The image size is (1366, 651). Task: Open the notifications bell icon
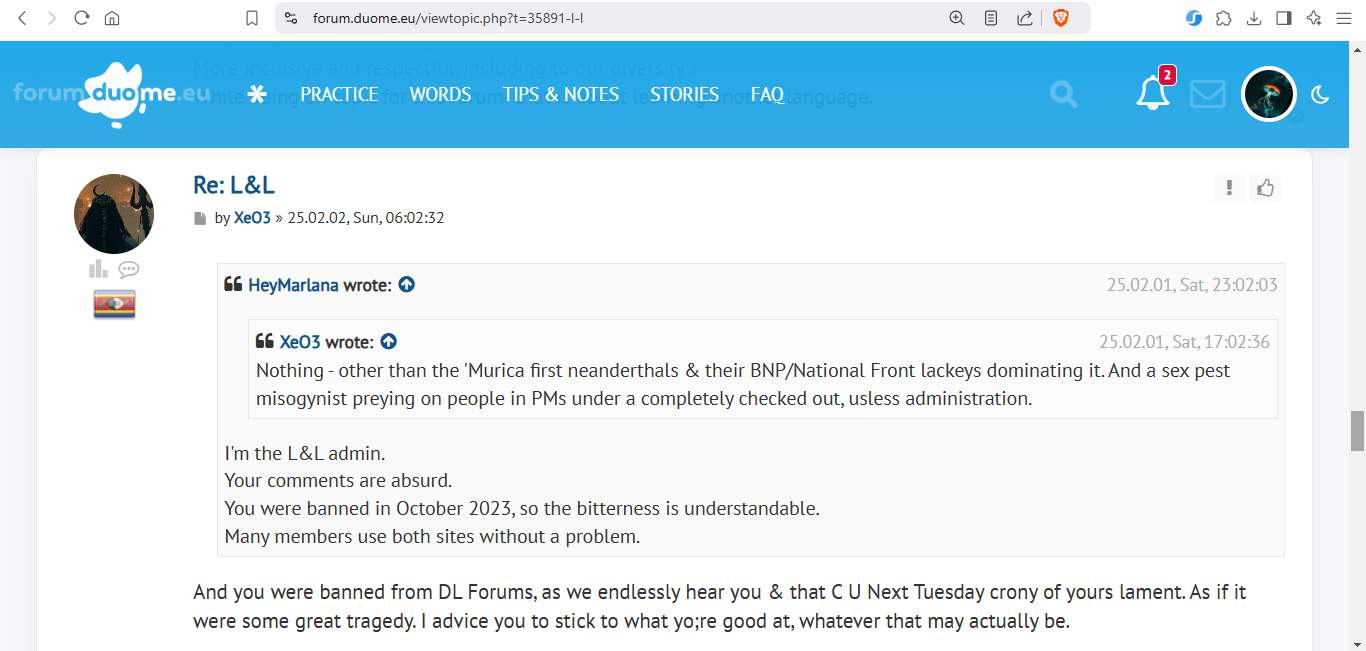tap(1152, 94)
